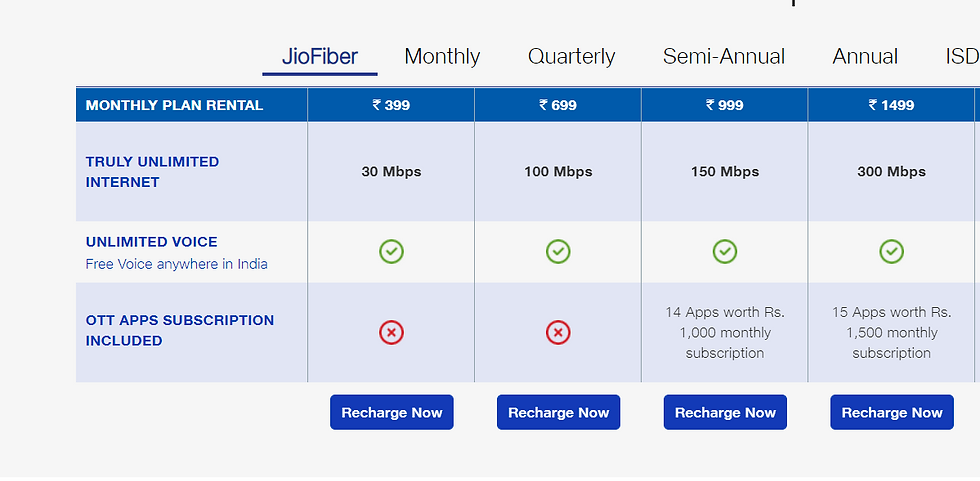
Task: Click the 14 Apps subscription text
Action: (725, 332)
